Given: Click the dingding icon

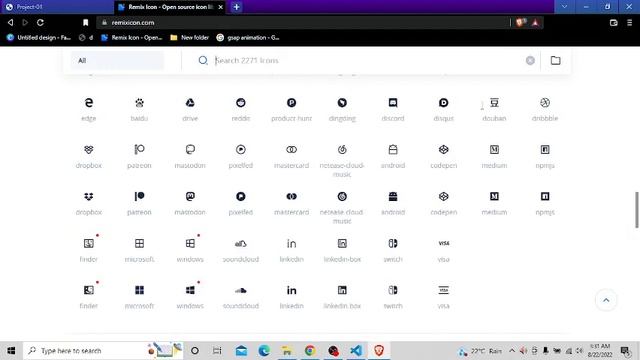Looking at the screenshot, I should pyautogui.click(x=342, y=103).
